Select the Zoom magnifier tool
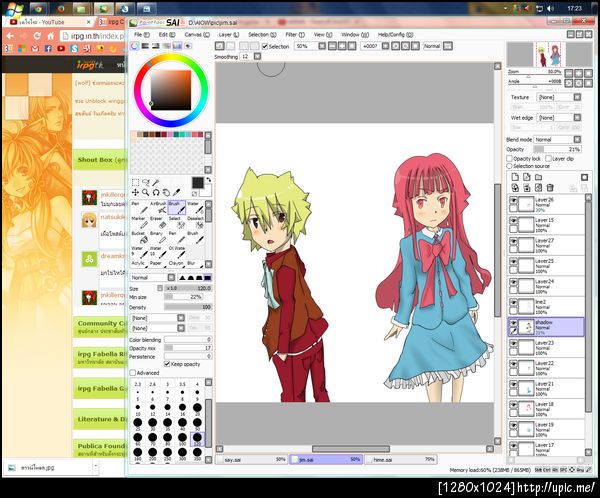The image size is (600, 498). [x=146, y=192]
